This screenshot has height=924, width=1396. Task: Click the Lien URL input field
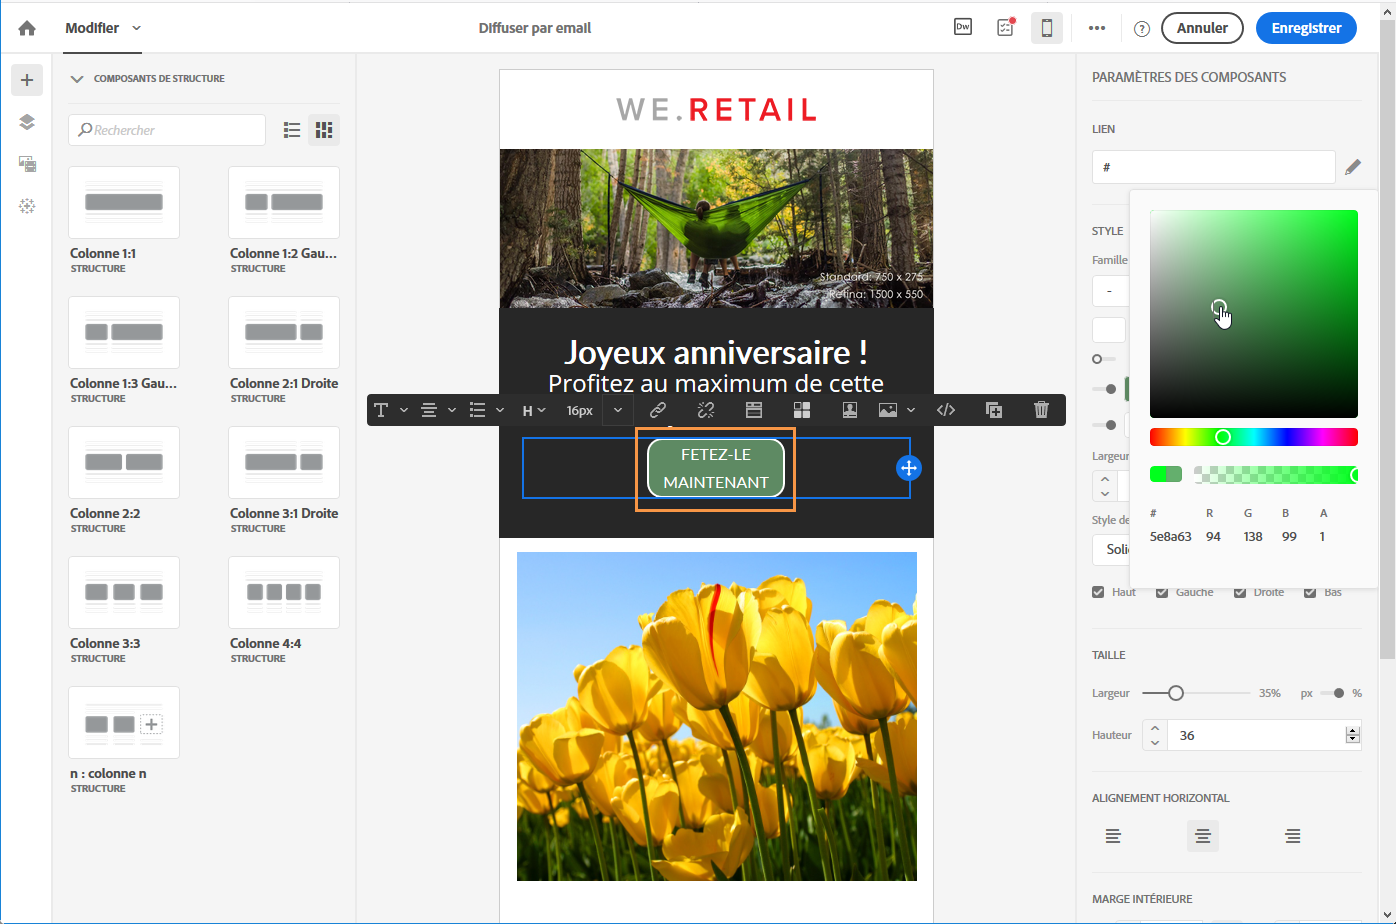click(1213, 167)
